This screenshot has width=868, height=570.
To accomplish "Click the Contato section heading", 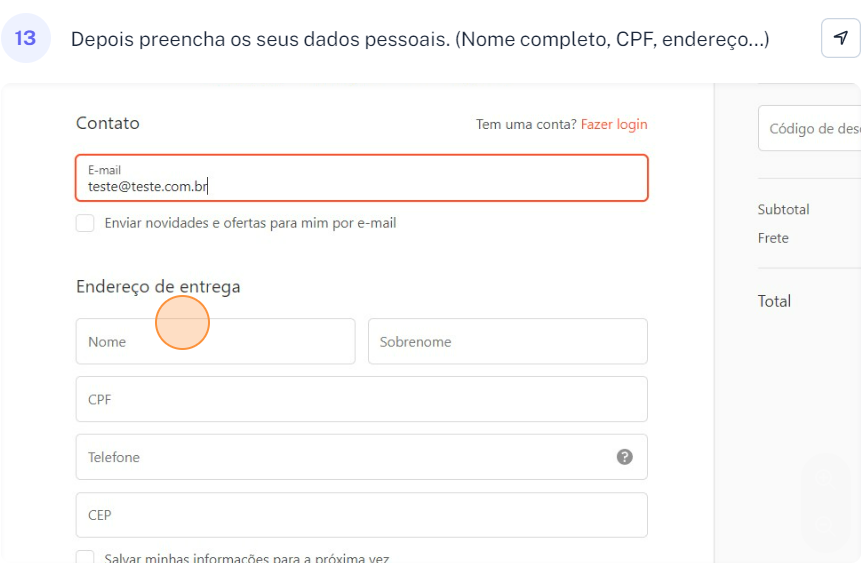I will [x=108, y=123].
